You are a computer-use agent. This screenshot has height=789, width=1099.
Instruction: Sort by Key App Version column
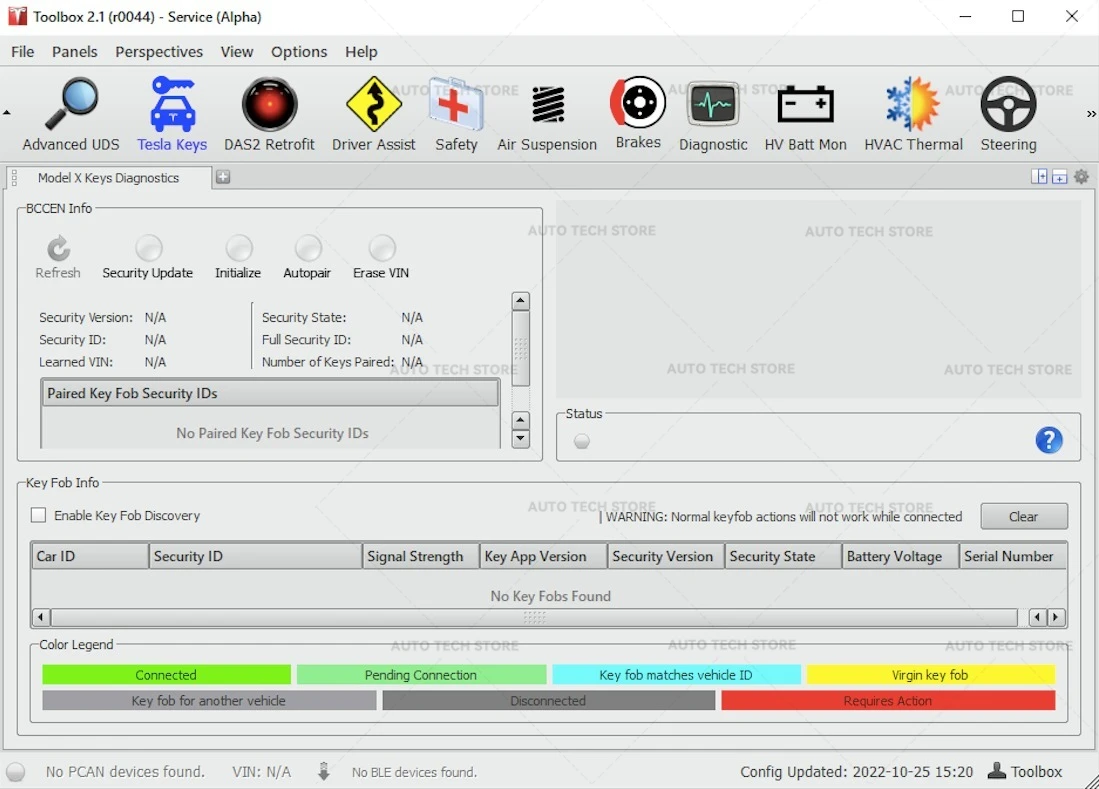click(543, 556)
